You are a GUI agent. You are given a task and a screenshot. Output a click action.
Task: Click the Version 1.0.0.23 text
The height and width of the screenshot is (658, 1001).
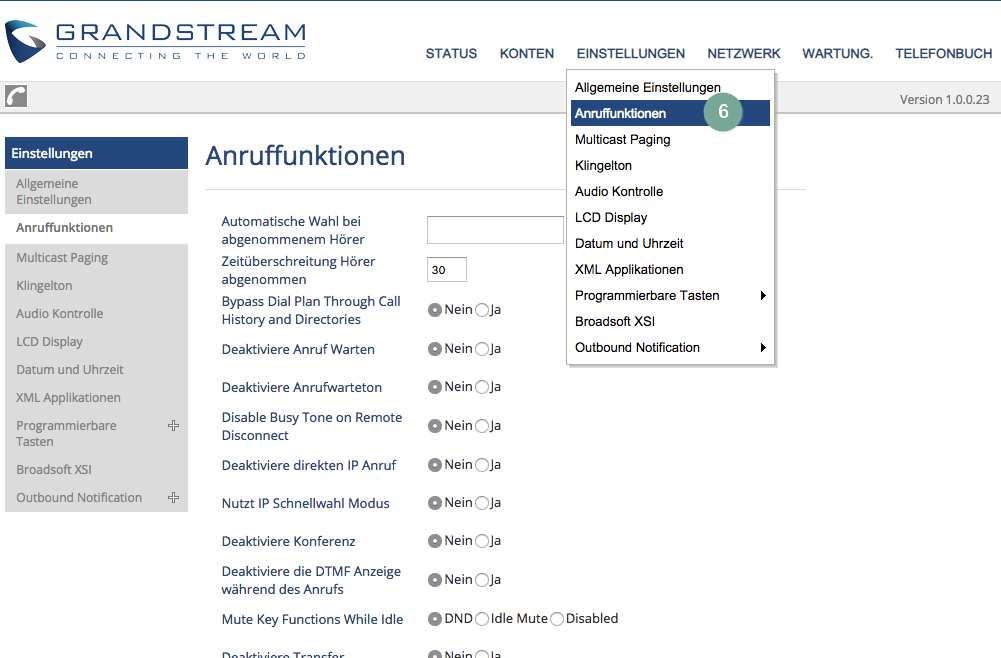tap(944, 100)
